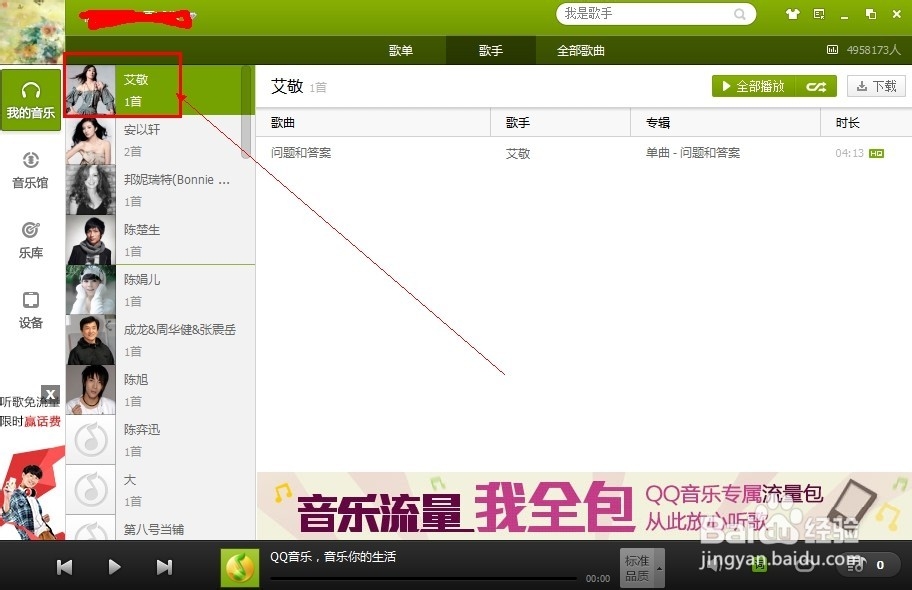The height and width of the screenshot is (590, 912).
Task: Click the playback progress bar
Action: (x=420, y=578)
